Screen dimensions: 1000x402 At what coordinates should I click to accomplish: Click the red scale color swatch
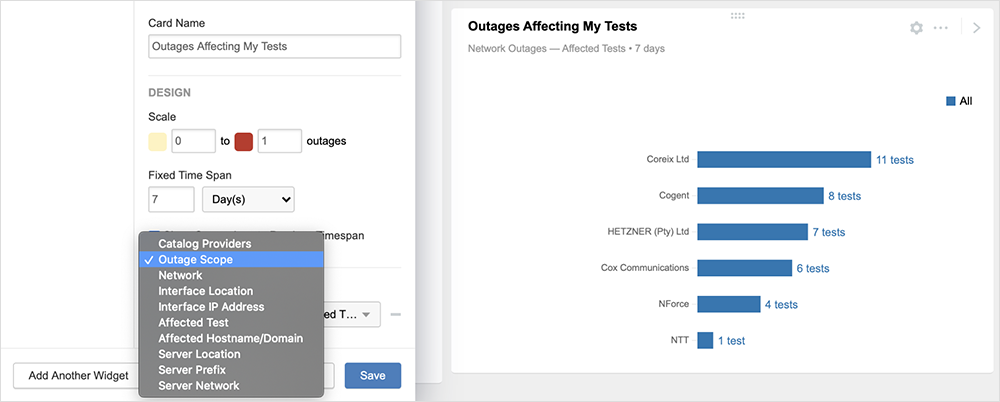click(x=243, y=141)
